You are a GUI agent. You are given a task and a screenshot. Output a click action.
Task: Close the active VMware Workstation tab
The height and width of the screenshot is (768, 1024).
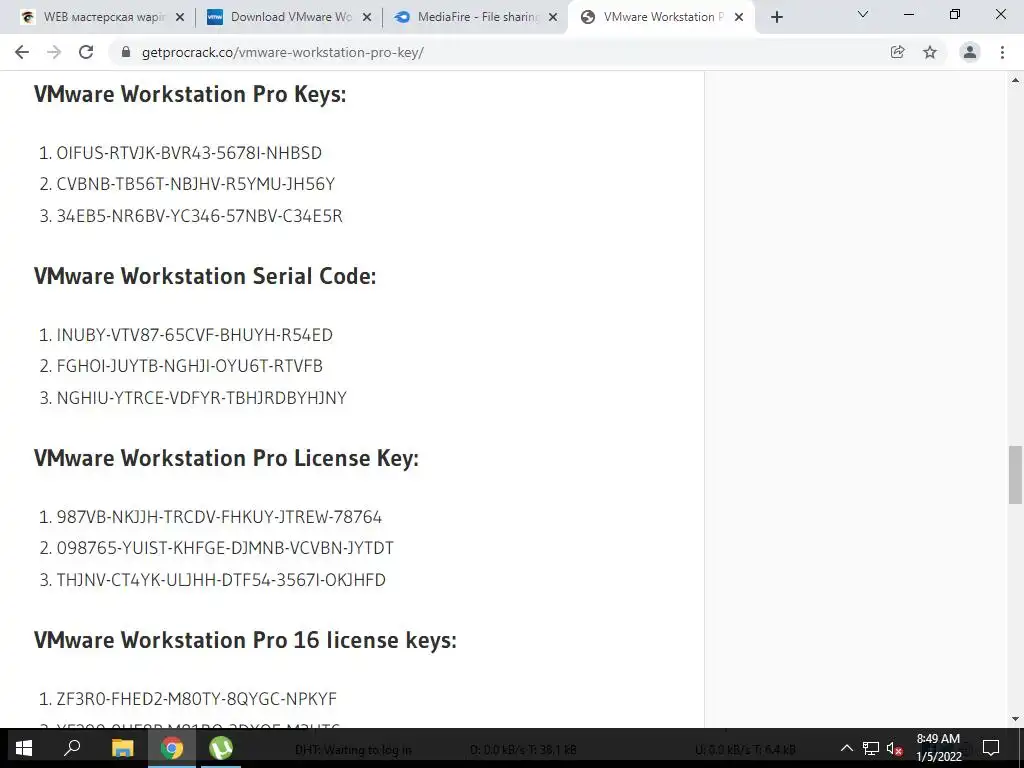739,18
